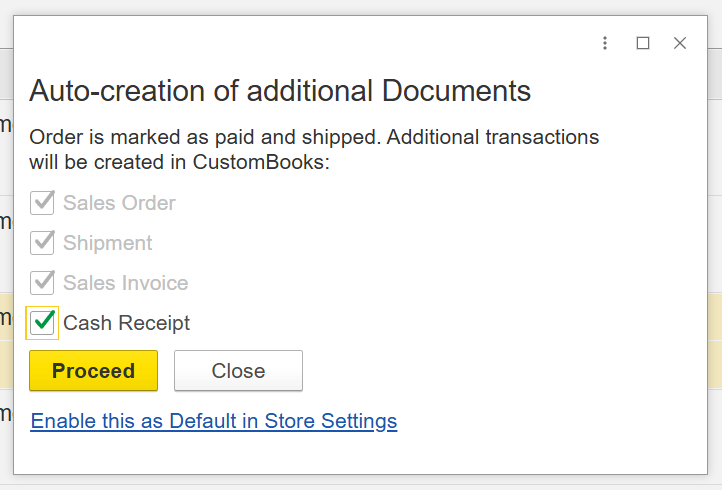Click the Sales Invoice label text
The image size is (722, 490).
pyautogui.click(x=125, y=283)
